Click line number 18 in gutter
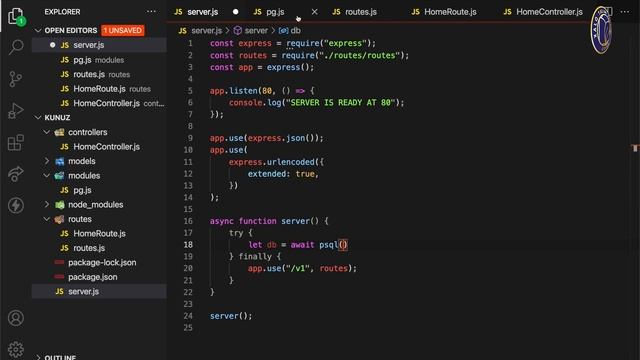 [x=188, y=244]
